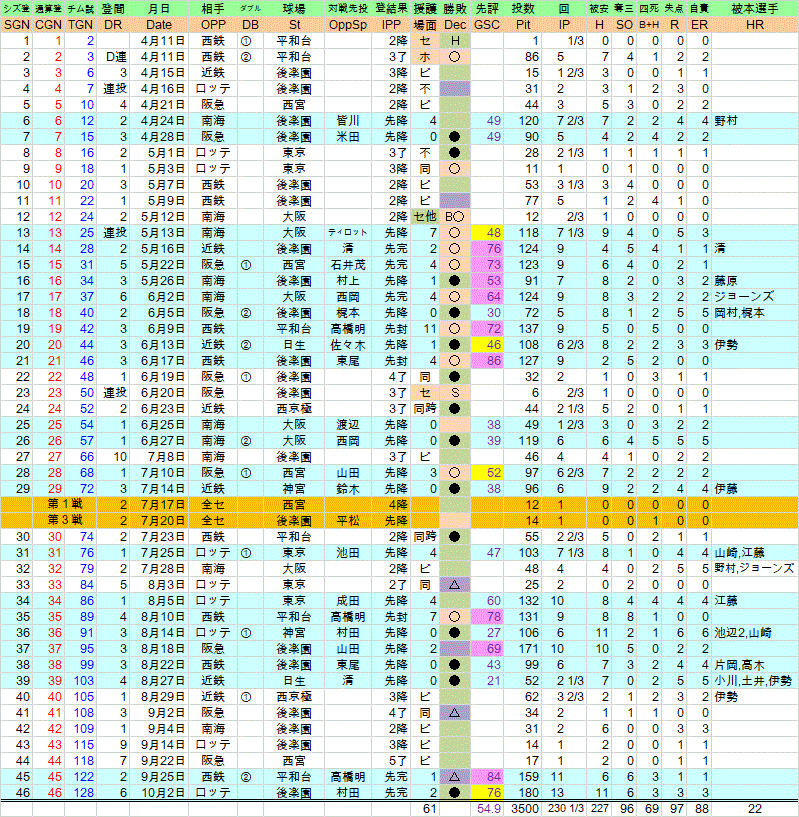Click the home run cell 池辺2,山崎

[x=755, y=633]
